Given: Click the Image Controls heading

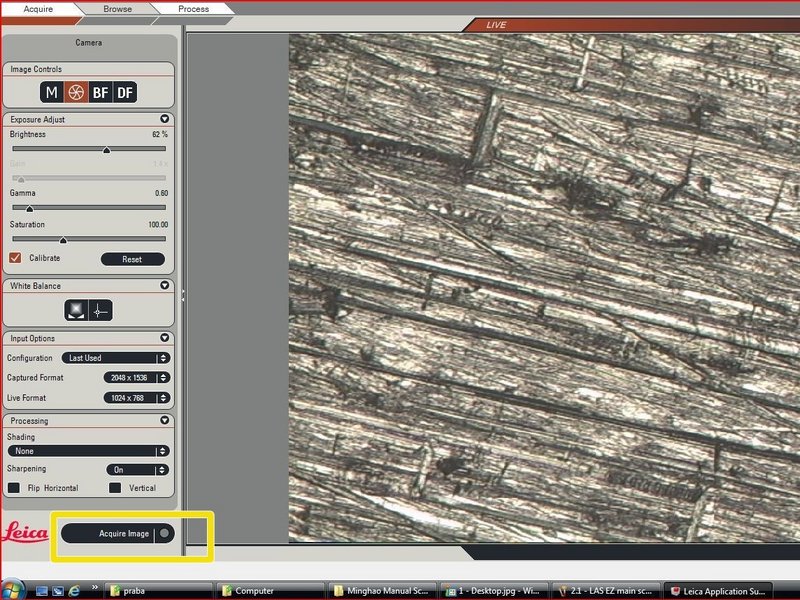Looking at the screenshot, I should [x=36, y=69].
